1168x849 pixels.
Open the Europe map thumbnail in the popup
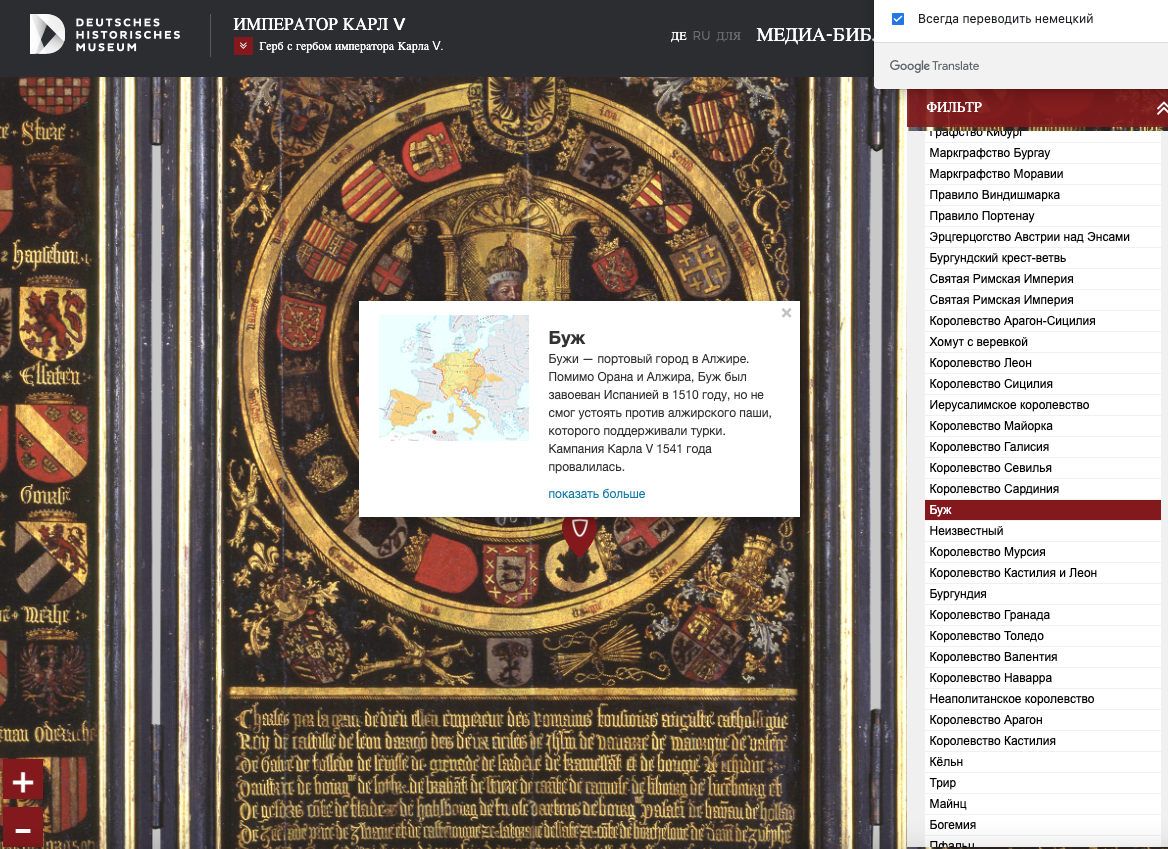tap(454, 378)
